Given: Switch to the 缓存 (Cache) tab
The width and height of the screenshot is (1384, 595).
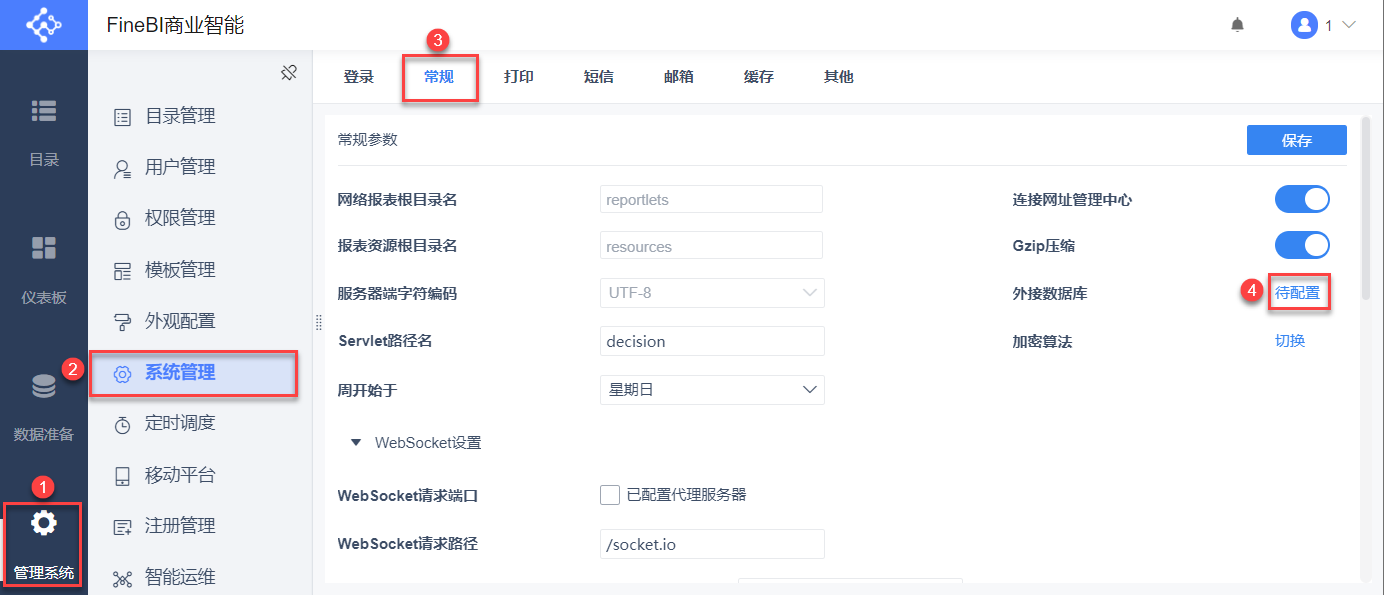Looking at the screenshot, I should coord(758,76).
